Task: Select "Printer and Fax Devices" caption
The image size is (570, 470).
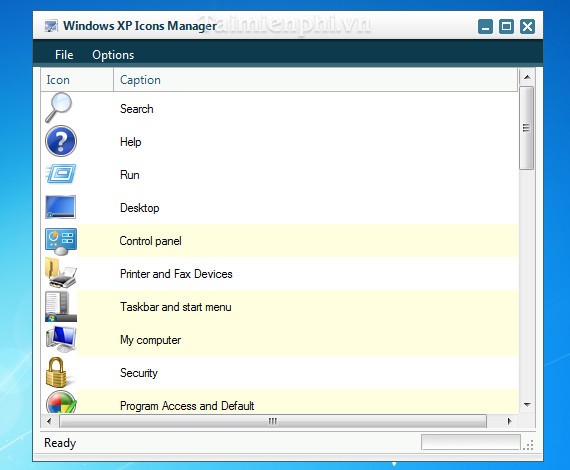Action: pos(176,274)
